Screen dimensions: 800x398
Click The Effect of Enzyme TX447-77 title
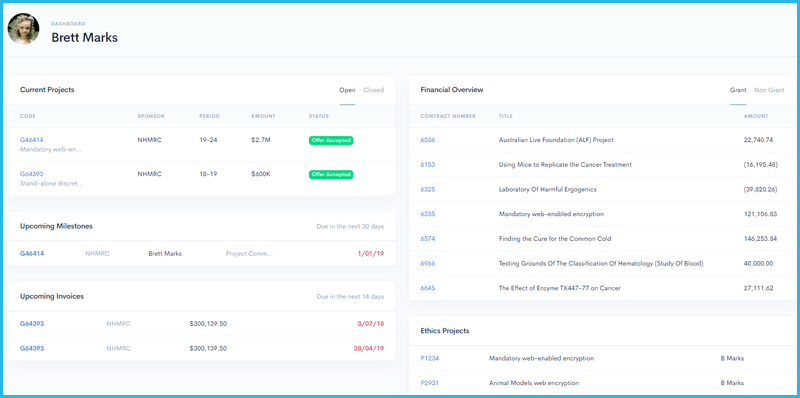560,288
